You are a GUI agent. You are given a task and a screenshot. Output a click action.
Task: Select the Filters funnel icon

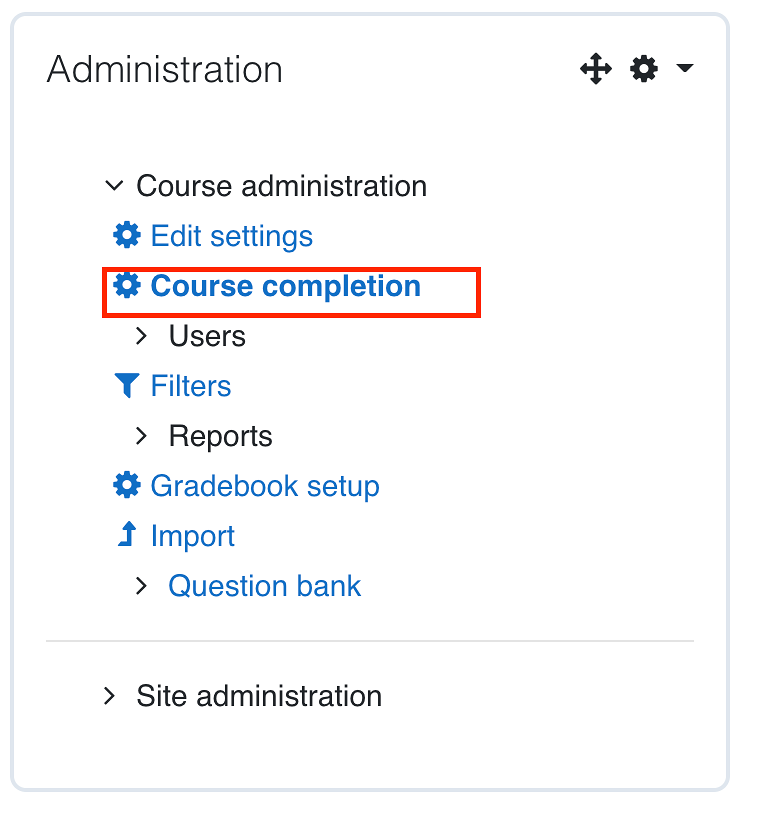point(126,385)
